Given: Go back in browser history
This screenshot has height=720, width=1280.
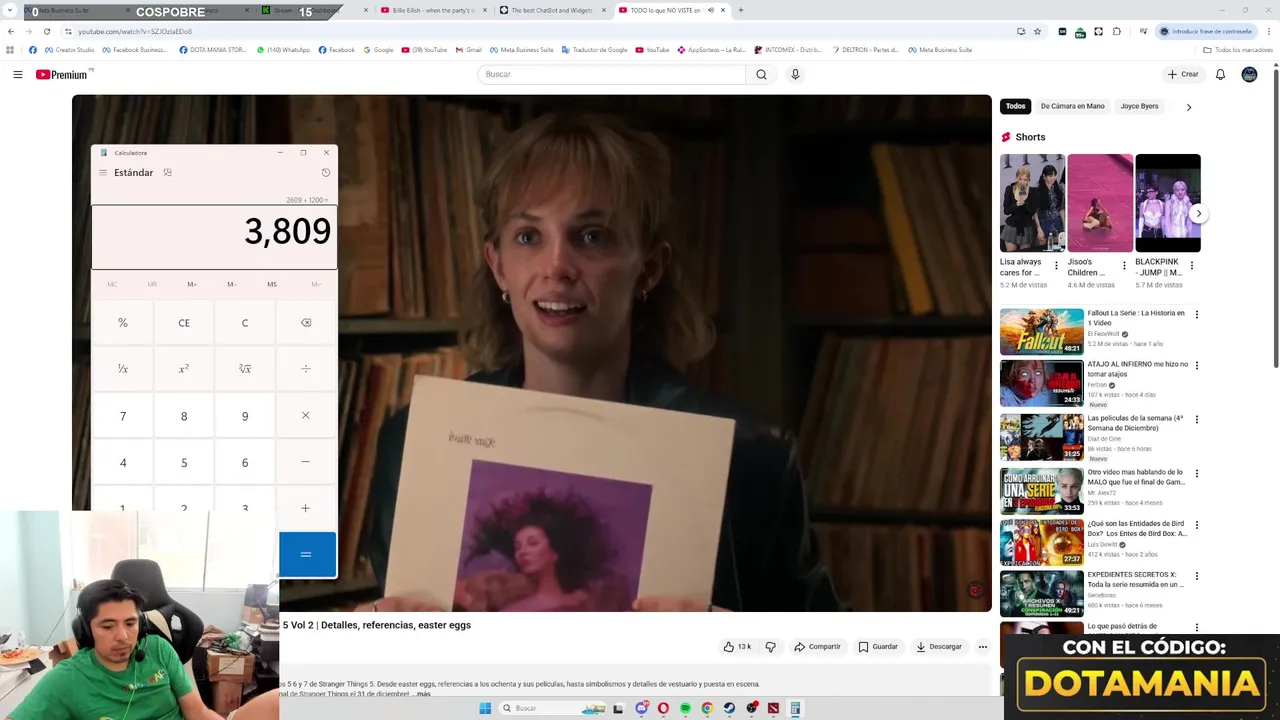Looking at the screenshot, I should [x=11, y=31].
